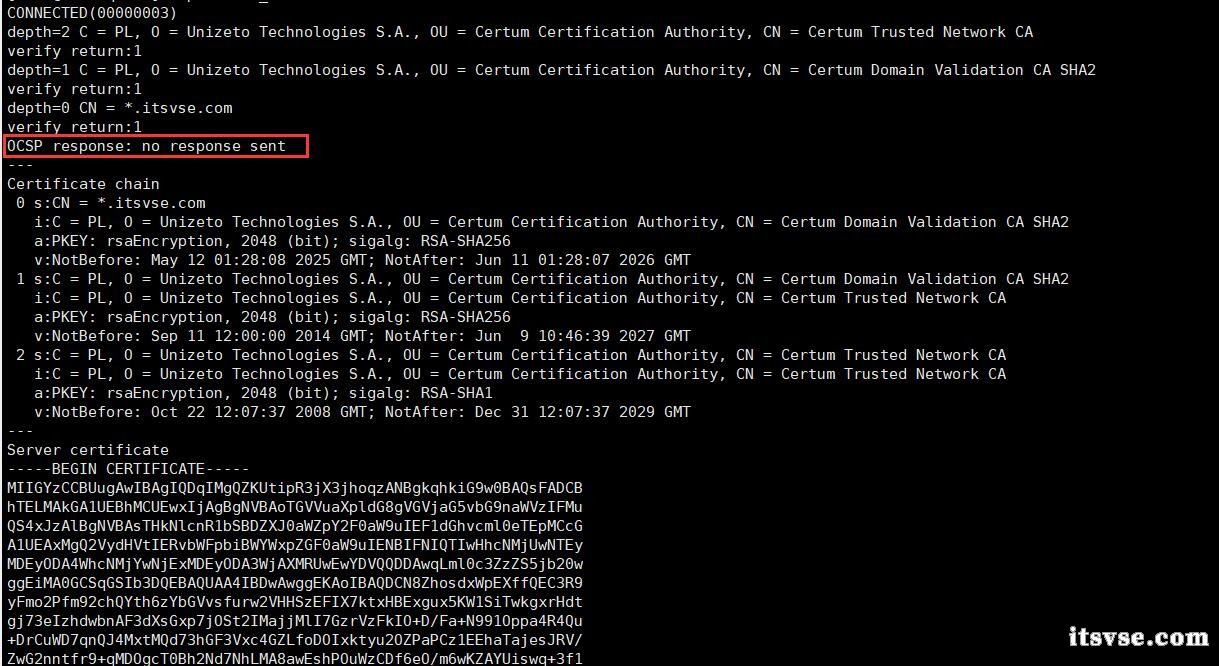This screenshot has width=1219, height=666.
Task: Click the red-boxed OCSP response text
Action: (146, 146)
